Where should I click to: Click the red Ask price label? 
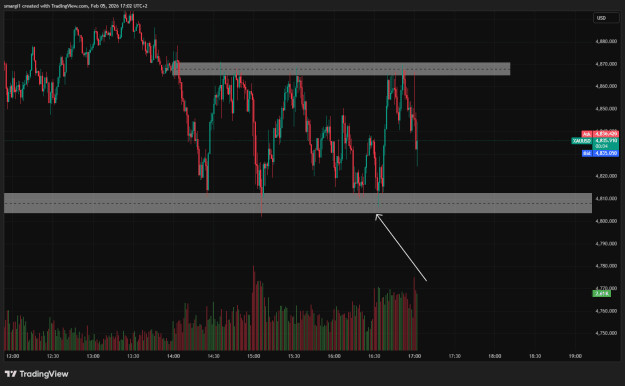(600, 134)
